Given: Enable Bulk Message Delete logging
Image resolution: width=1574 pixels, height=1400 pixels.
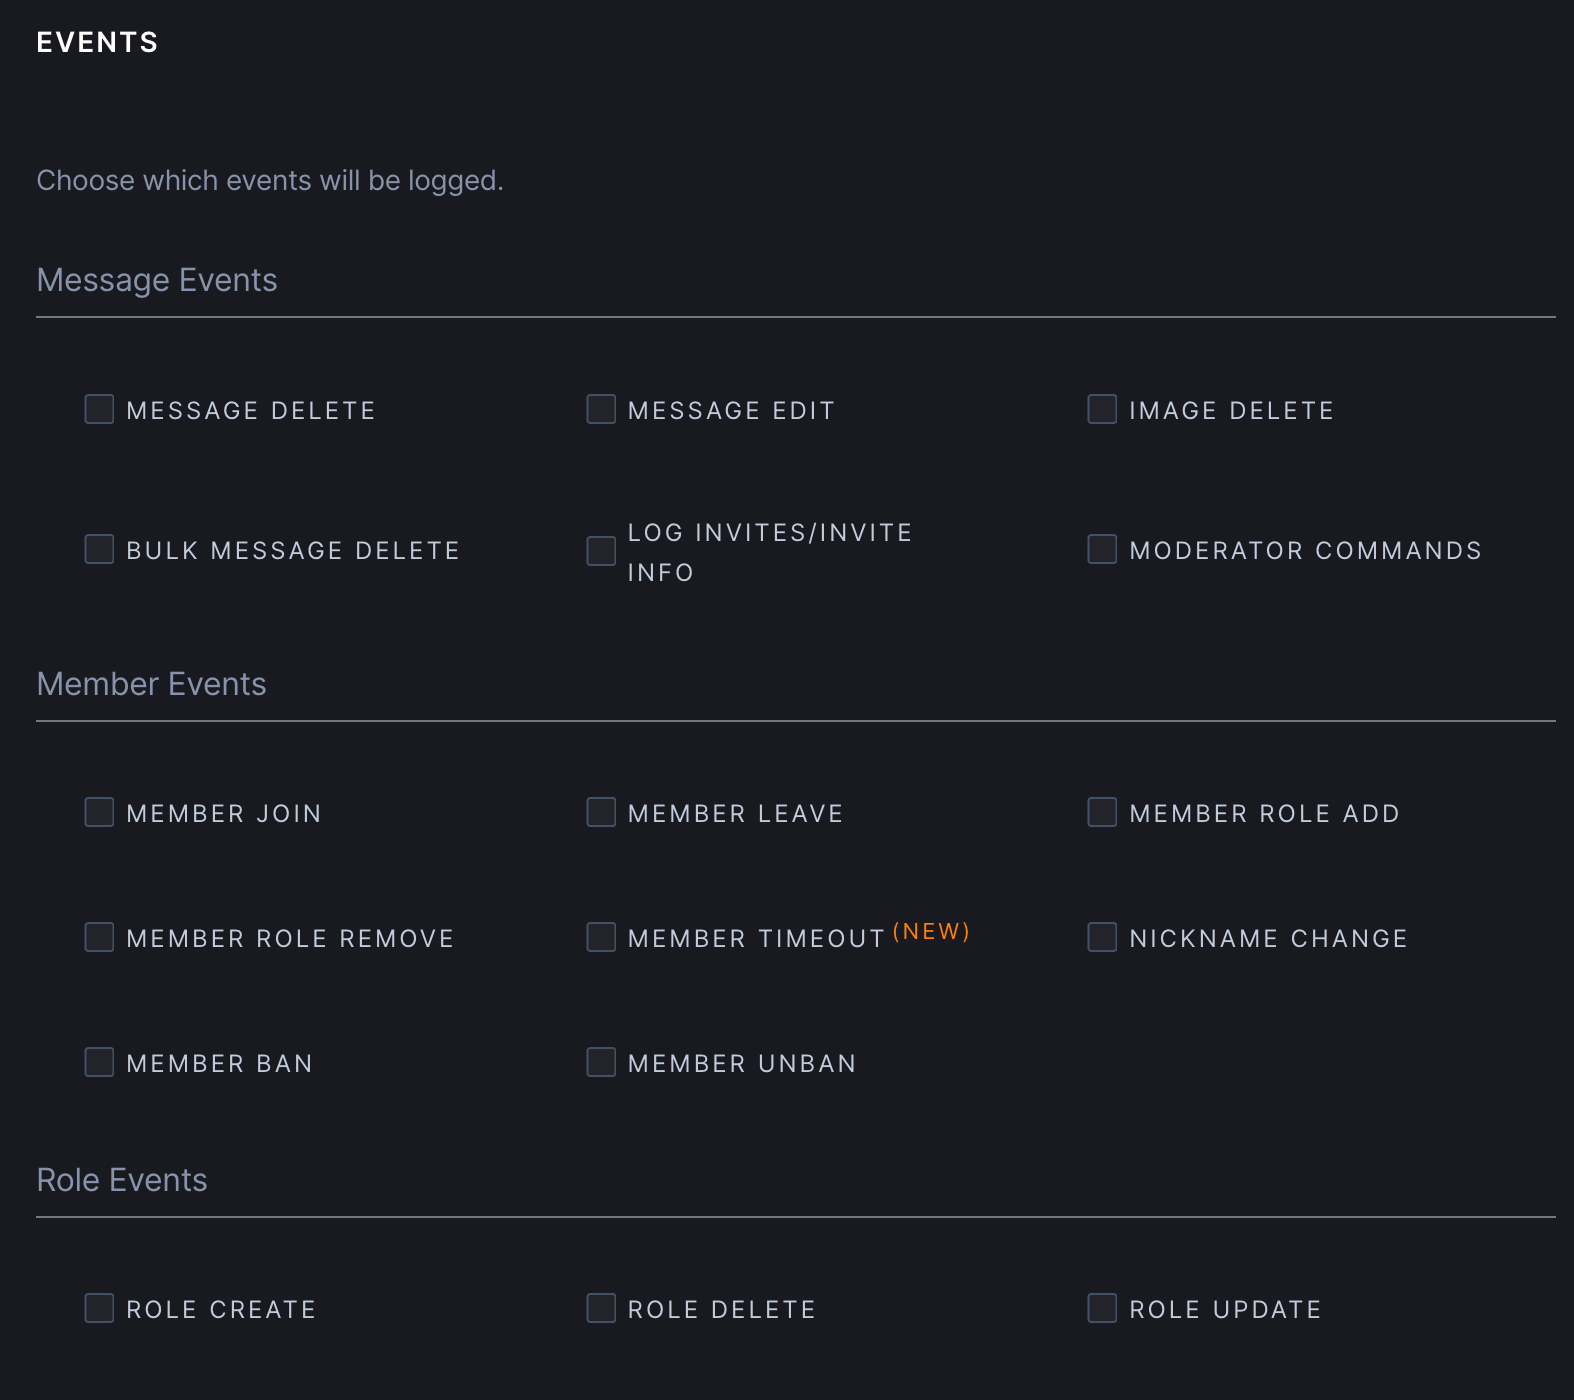Looking at the screenshot, I should click(x=99, y=549).
